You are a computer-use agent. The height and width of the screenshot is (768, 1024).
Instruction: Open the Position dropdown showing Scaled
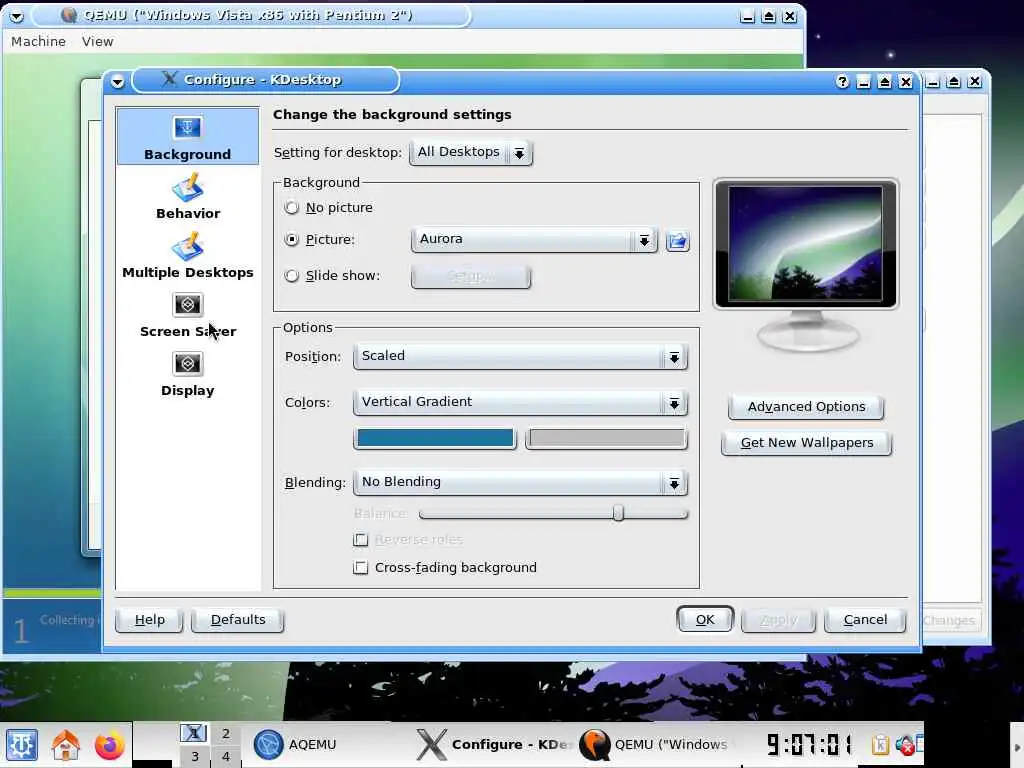coord(520,357)
